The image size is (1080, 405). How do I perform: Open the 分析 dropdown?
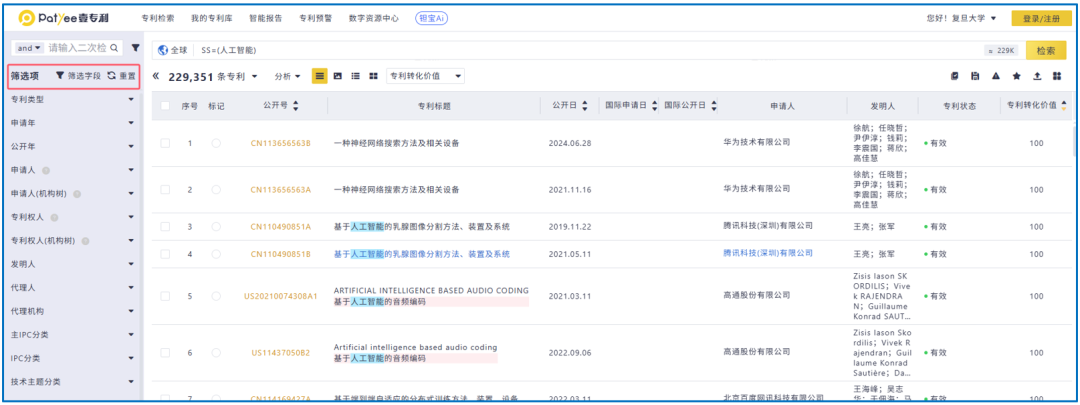click(287, 76)
